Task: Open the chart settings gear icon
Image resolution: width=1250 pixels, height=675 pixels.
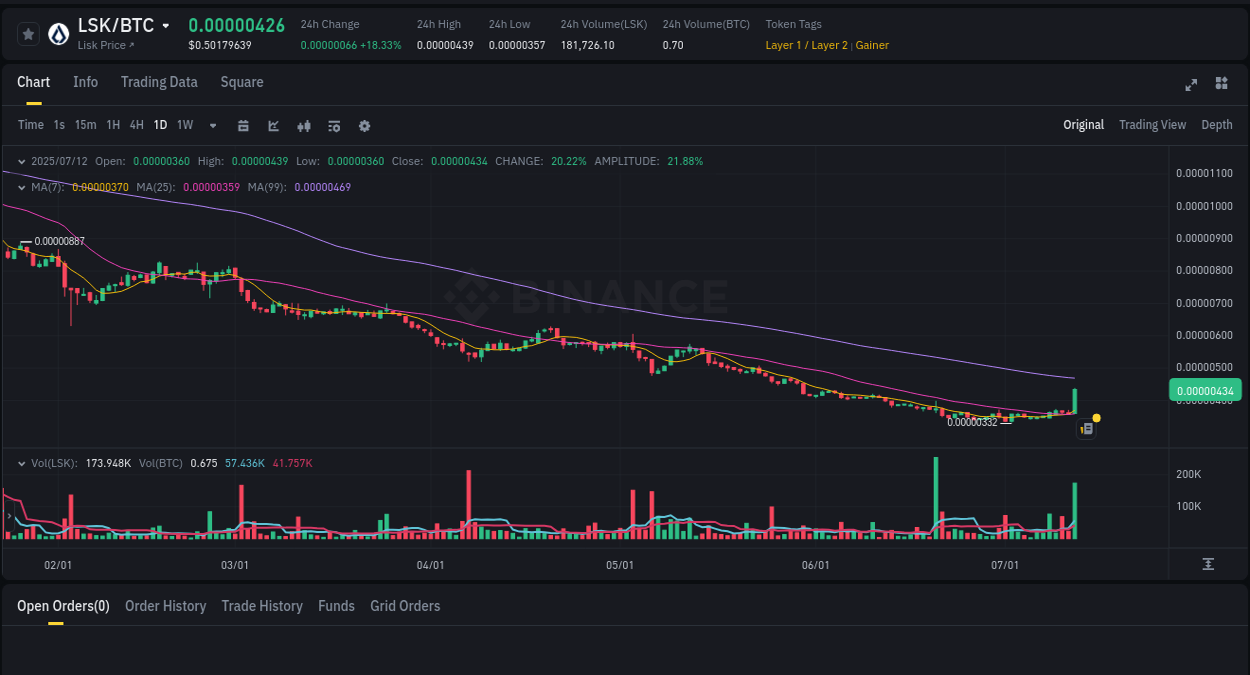Action: click(364, 126)
